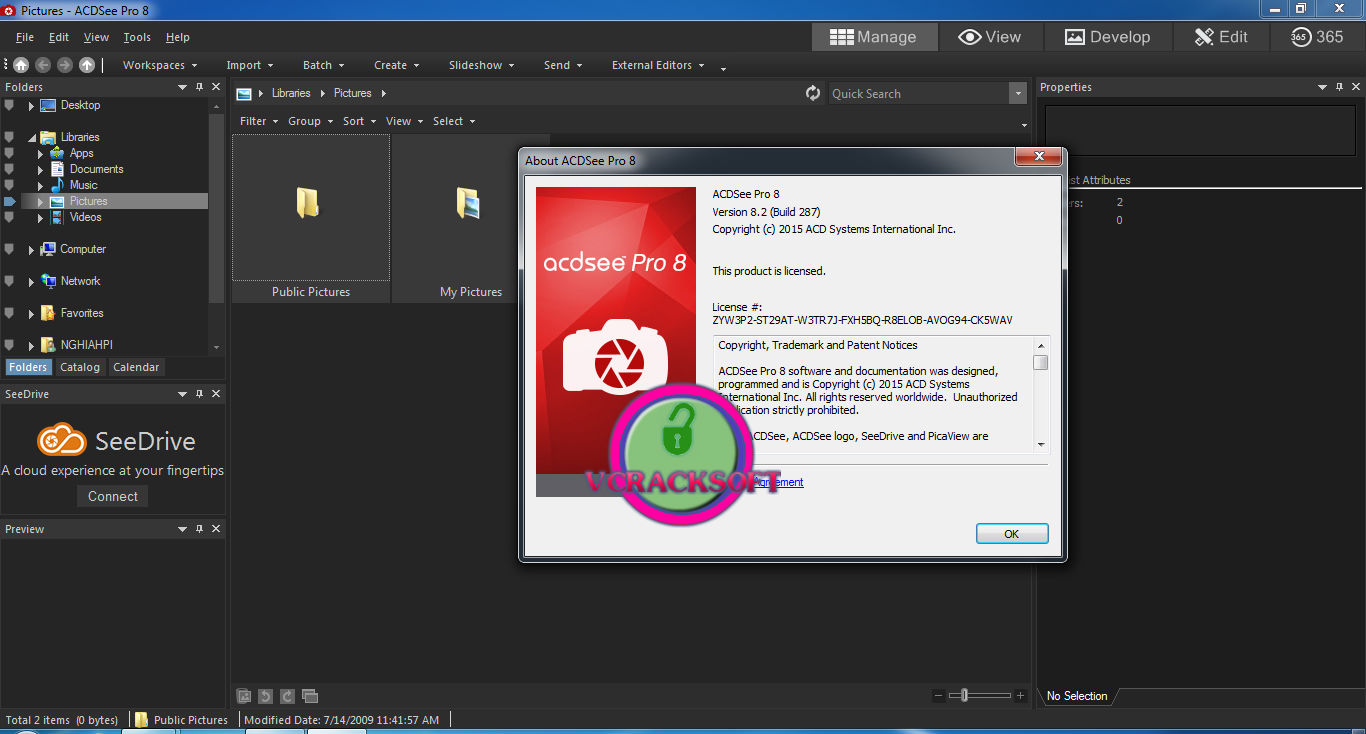
Task: Go forward using the right arrow icon
Action: click(65, 65)
